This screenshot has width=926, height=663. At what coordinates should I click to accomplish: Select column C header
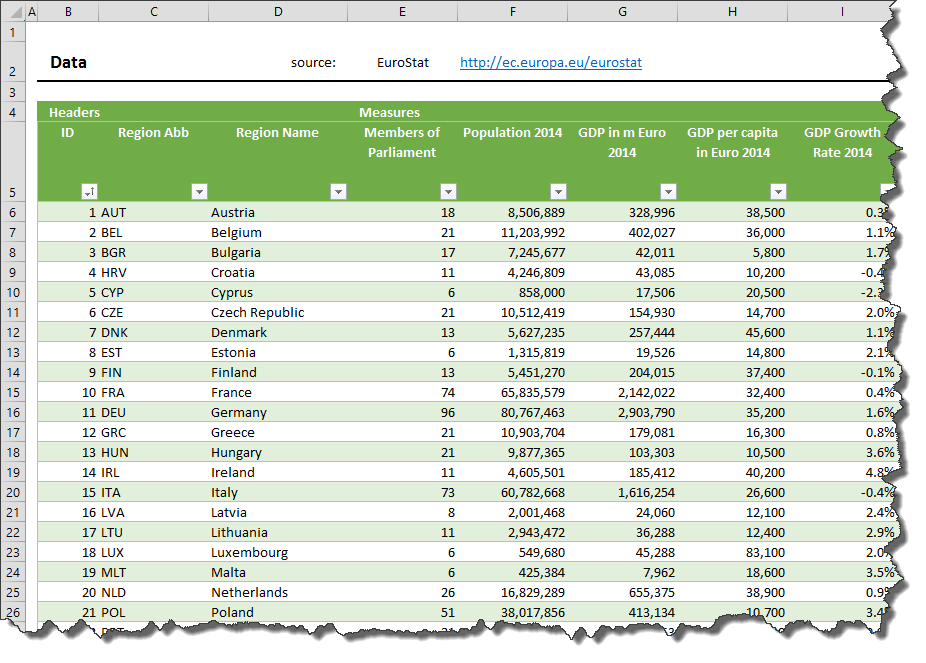point(154,11)
